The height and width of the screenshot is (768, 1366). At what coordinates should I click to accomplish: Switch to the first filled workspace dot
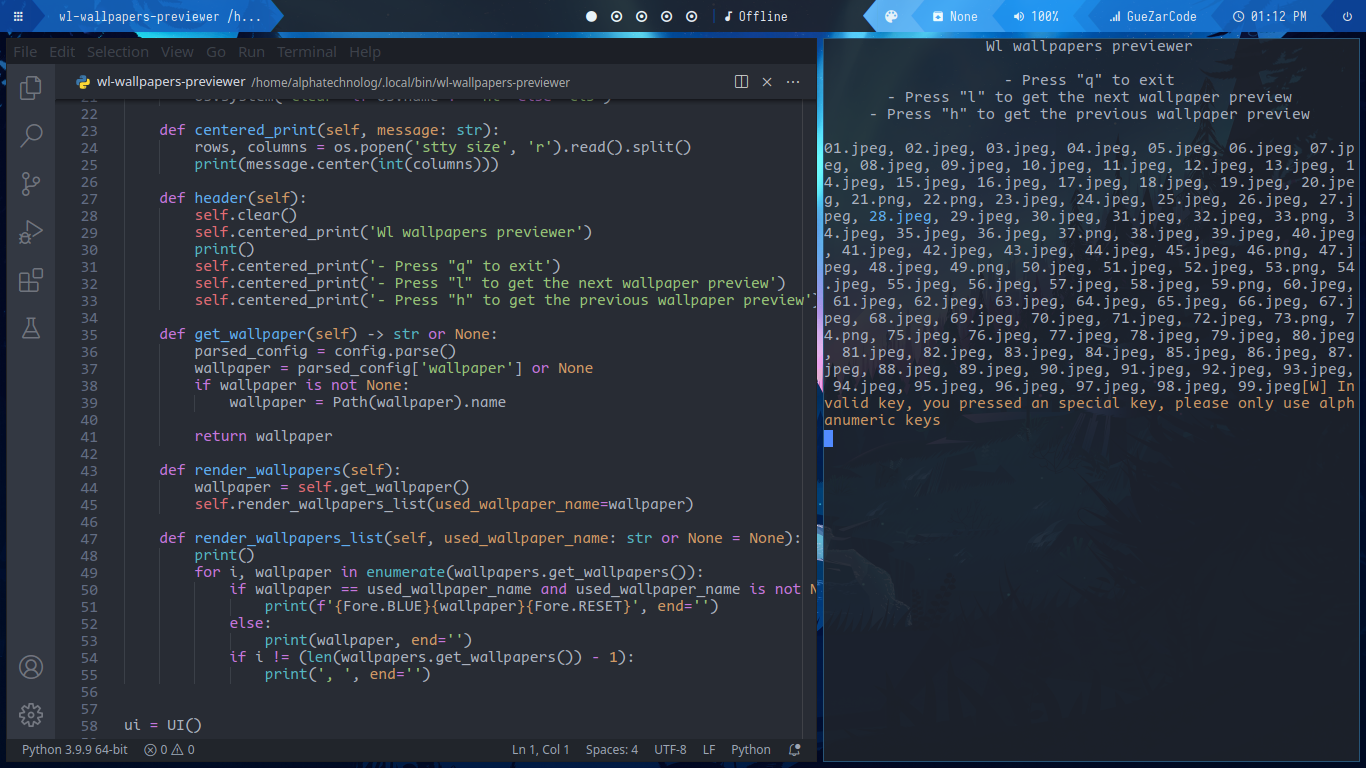(591, 16)
